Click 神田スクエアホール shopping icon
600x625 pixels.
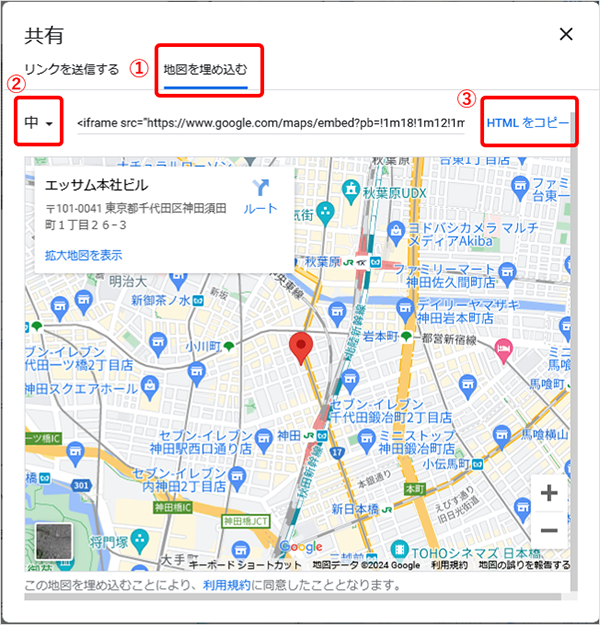point(150,388)
